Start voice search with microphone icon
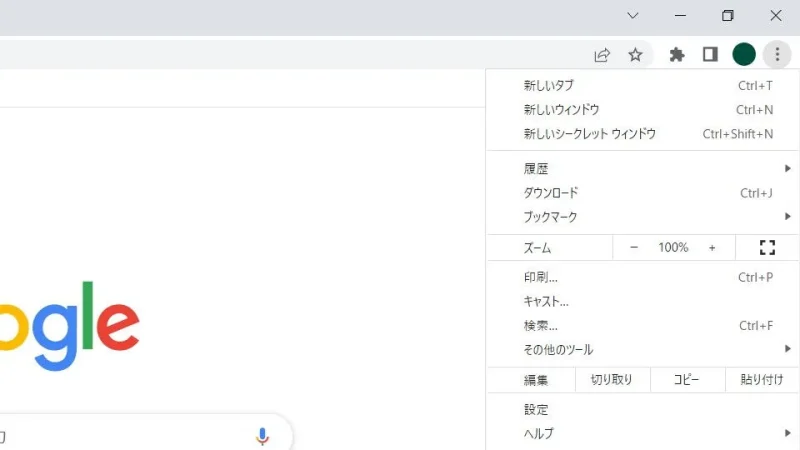The width and height of the screenshot is (800, 450). coord(262,436)
